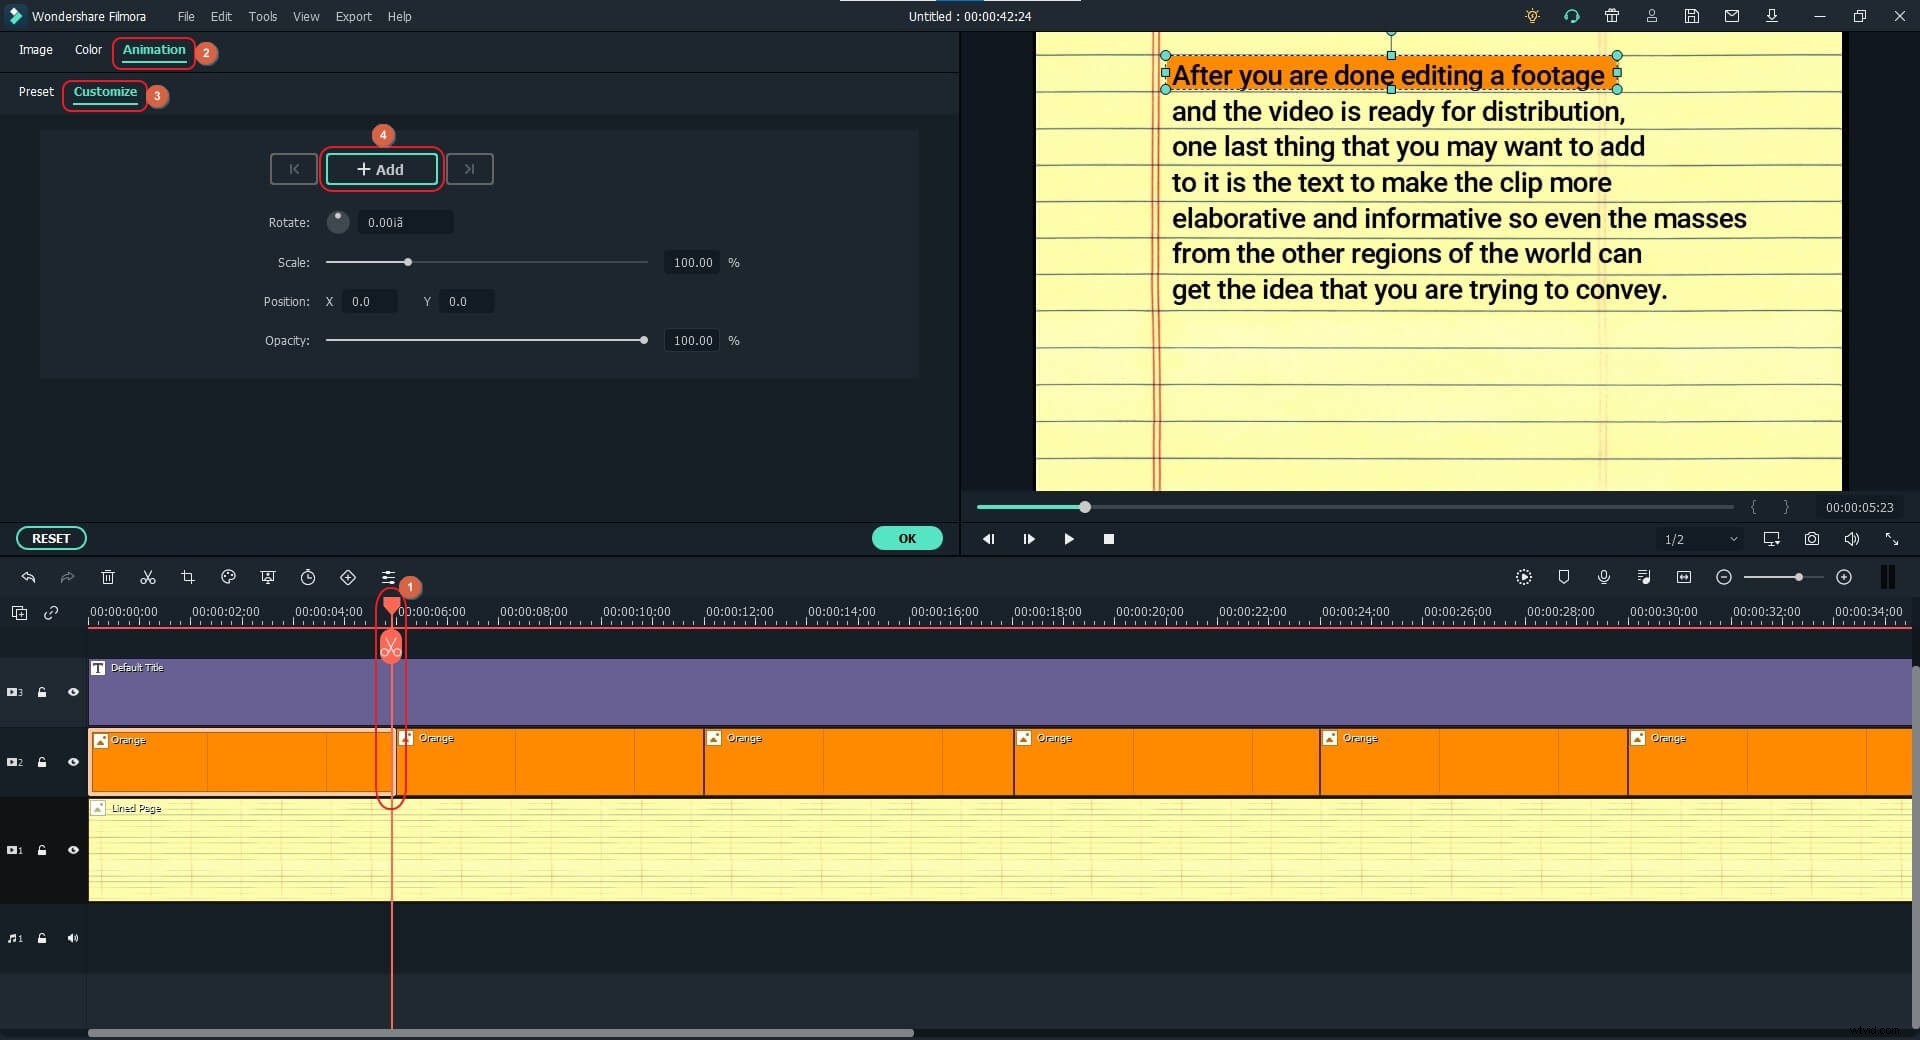
Task: Switch to the Preset tab
Action: pyautogui.click(x=36, y=92)
